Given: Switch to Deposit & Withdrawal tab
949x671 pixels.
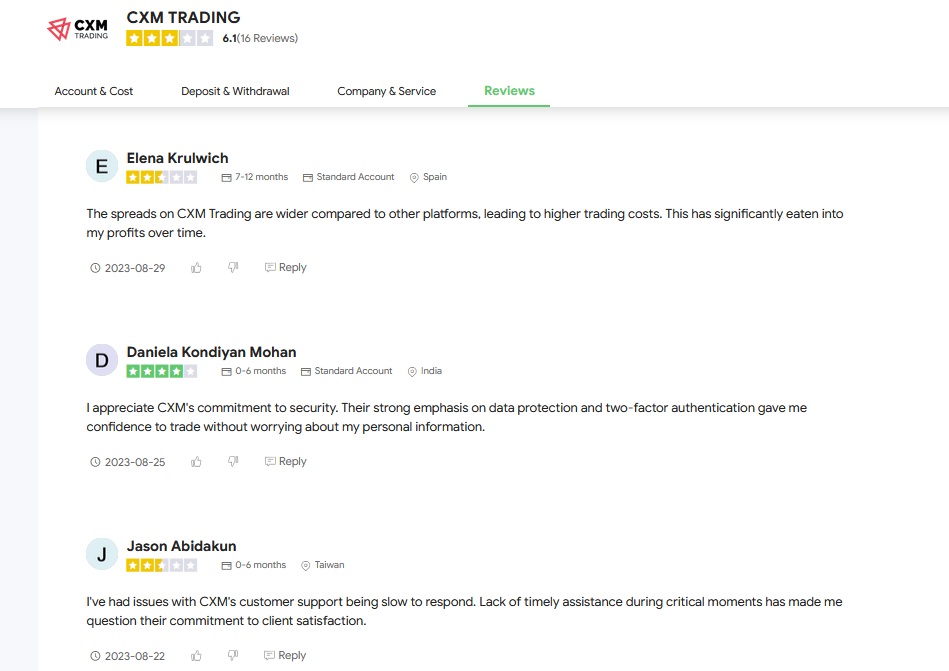Looking at the screenshot, I should tap(235, 91).
